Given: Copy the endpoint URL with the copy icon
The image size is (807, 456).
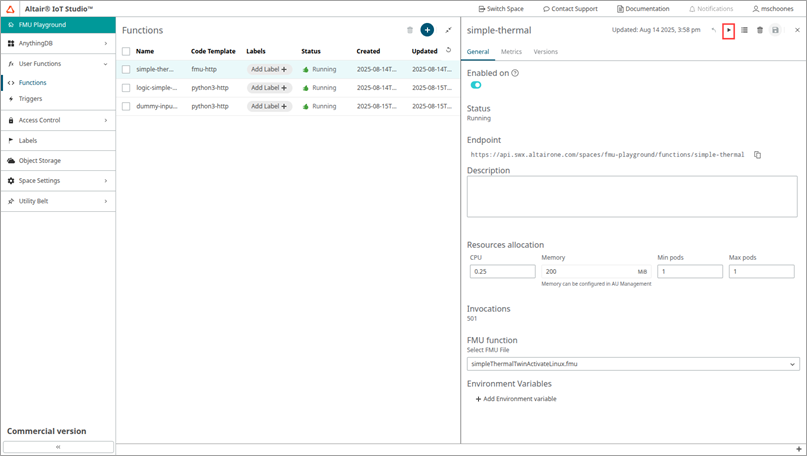Looking at the screenshot, I should point(758,155).
